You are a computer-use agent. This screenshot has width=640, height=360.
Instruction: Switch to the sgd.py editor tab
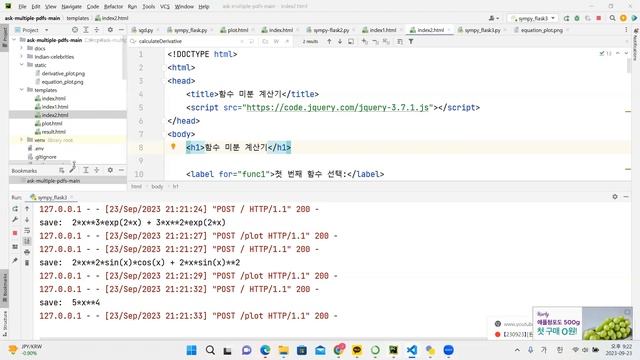coord(142,30)
